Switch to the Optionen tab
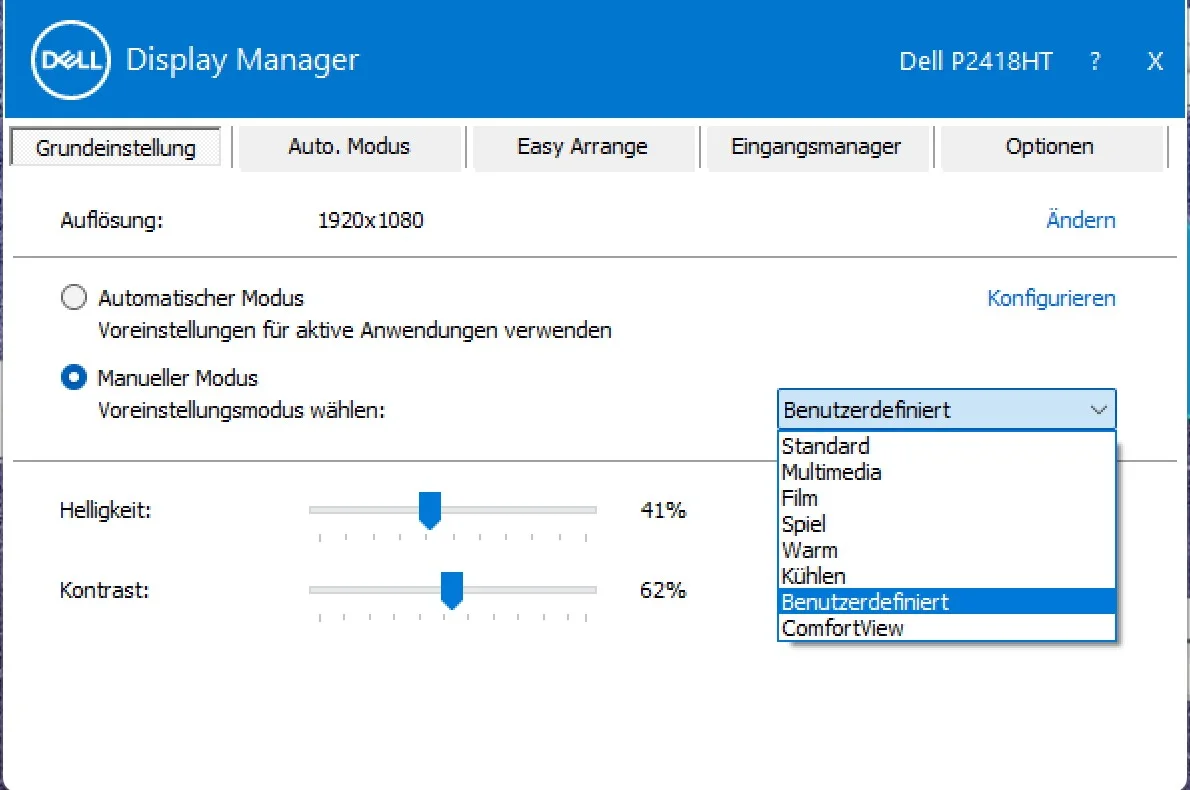Image resolution: width=1190 pixels, height=790 pixels. (x=1050, y=146)
